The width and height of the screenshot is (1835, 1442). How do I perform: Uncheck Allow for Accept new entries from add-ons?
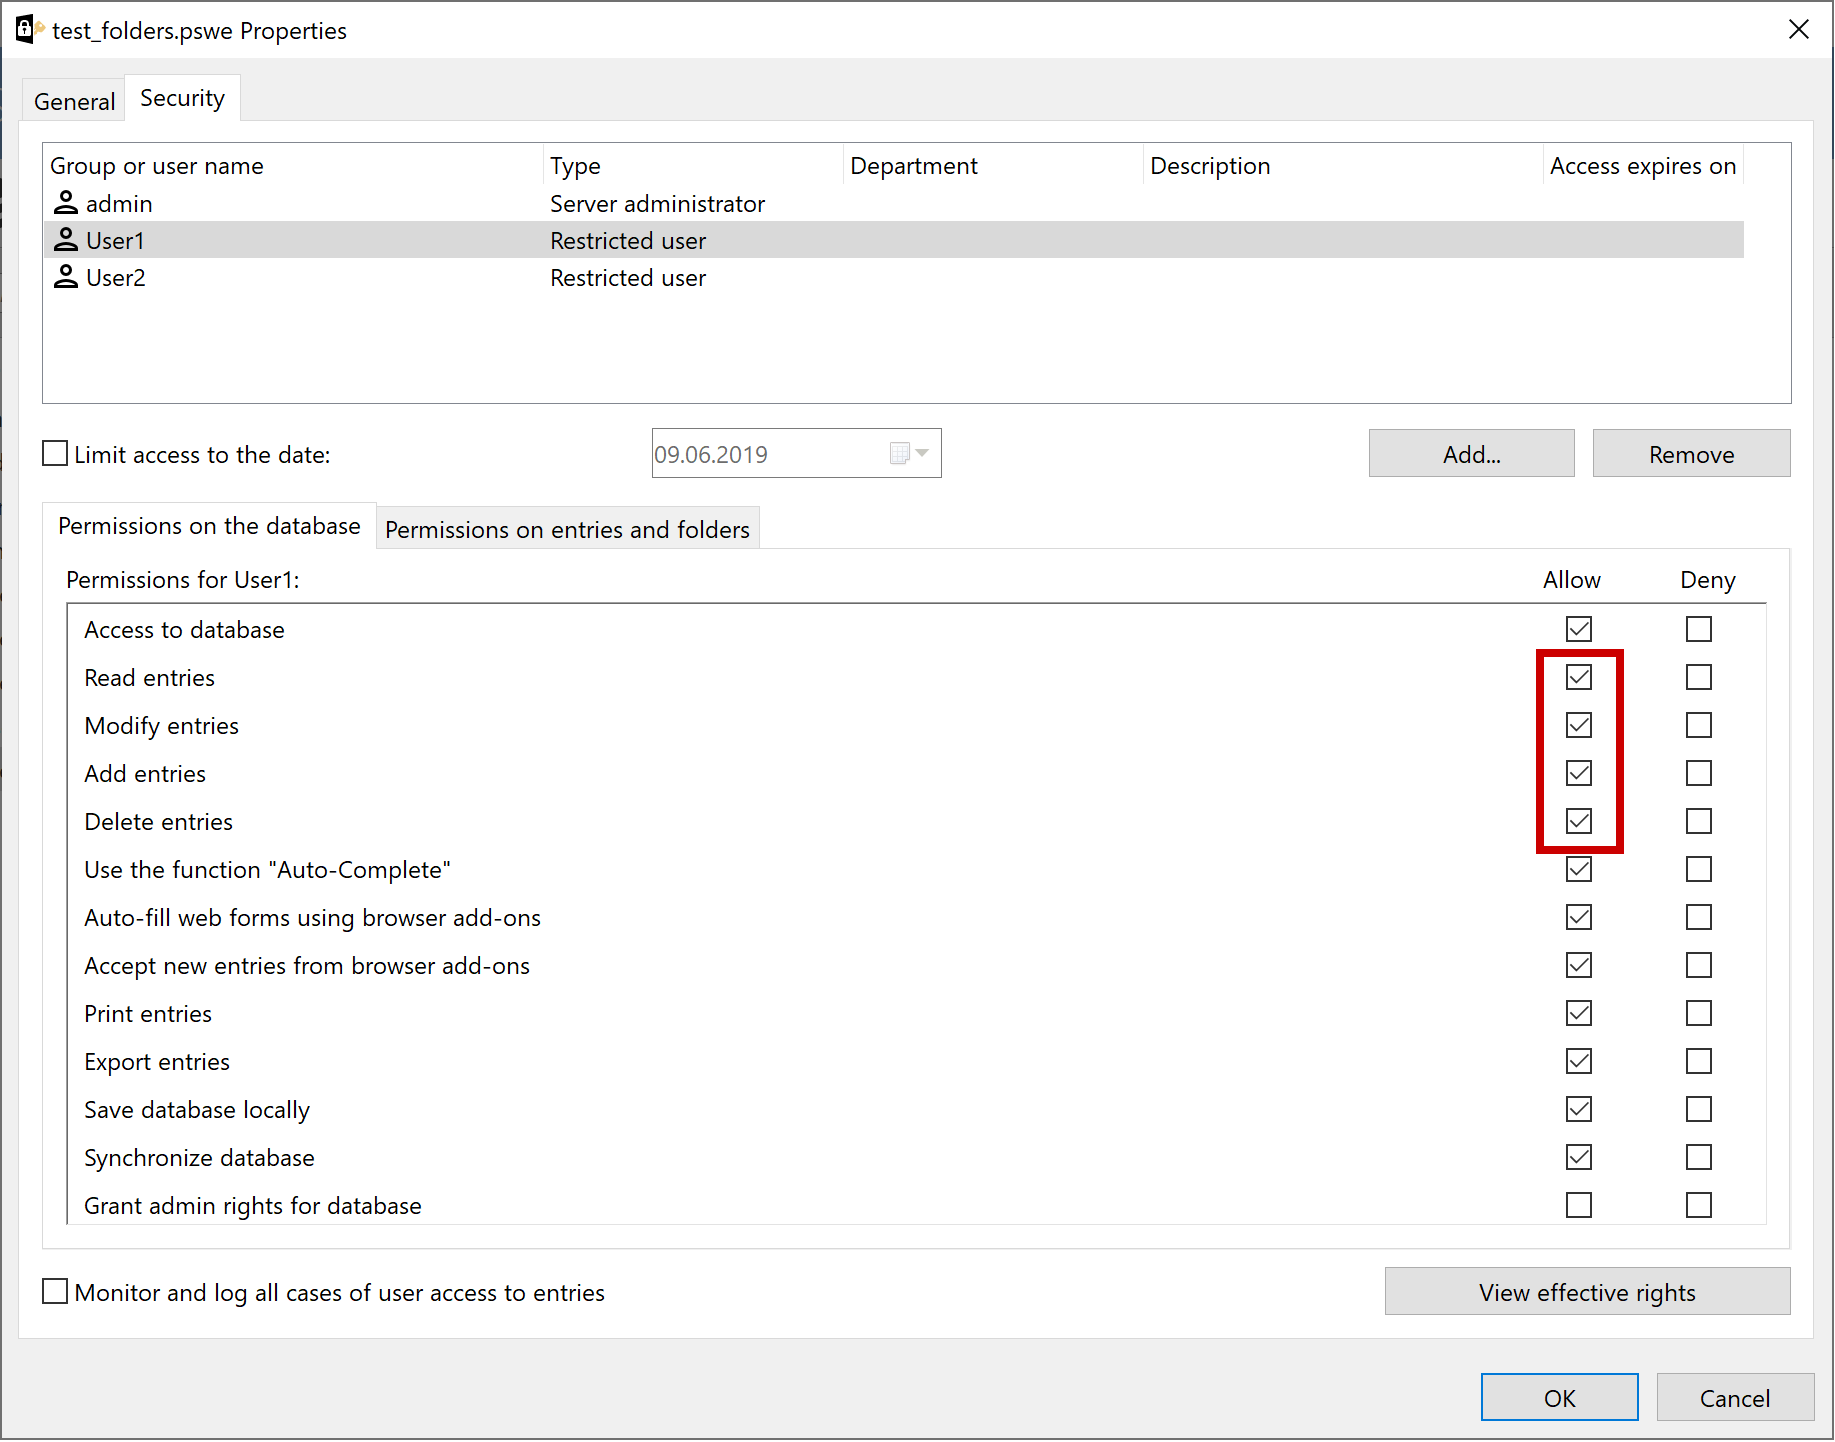[x=1579, y=965]
